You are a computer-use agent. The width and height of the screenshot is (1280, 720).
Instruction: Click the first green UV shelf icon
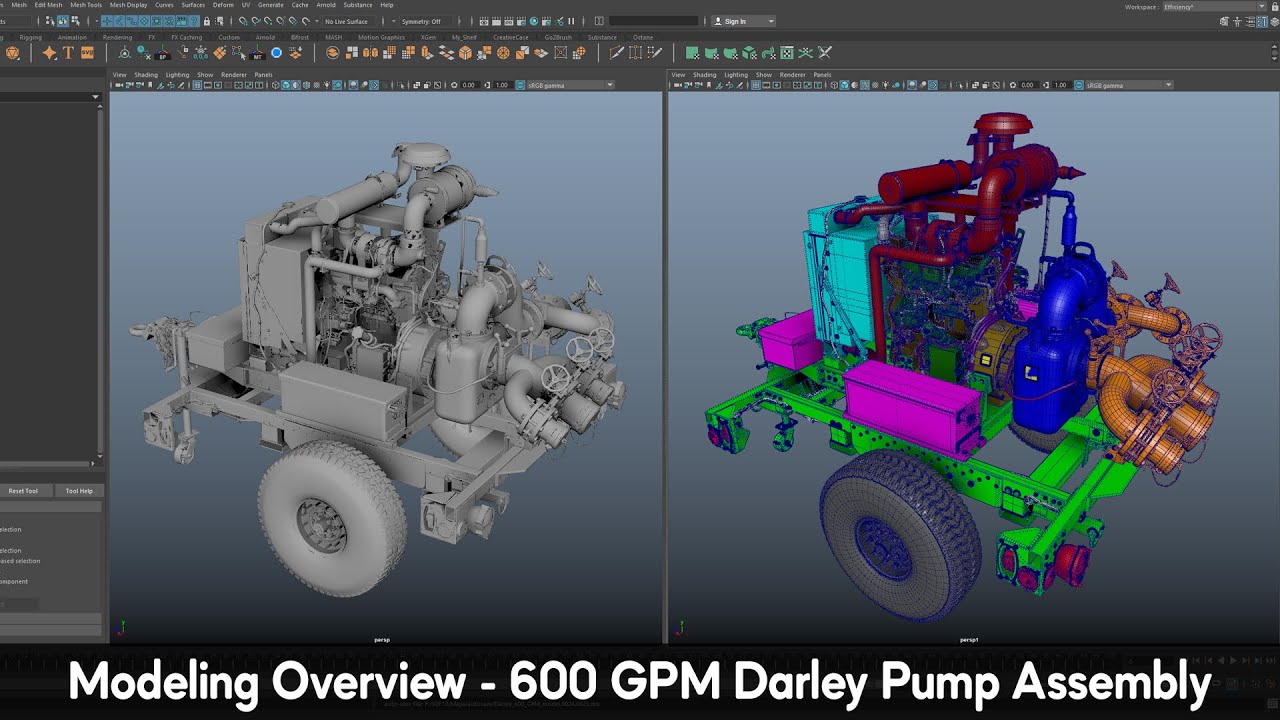tap(692, 53)
